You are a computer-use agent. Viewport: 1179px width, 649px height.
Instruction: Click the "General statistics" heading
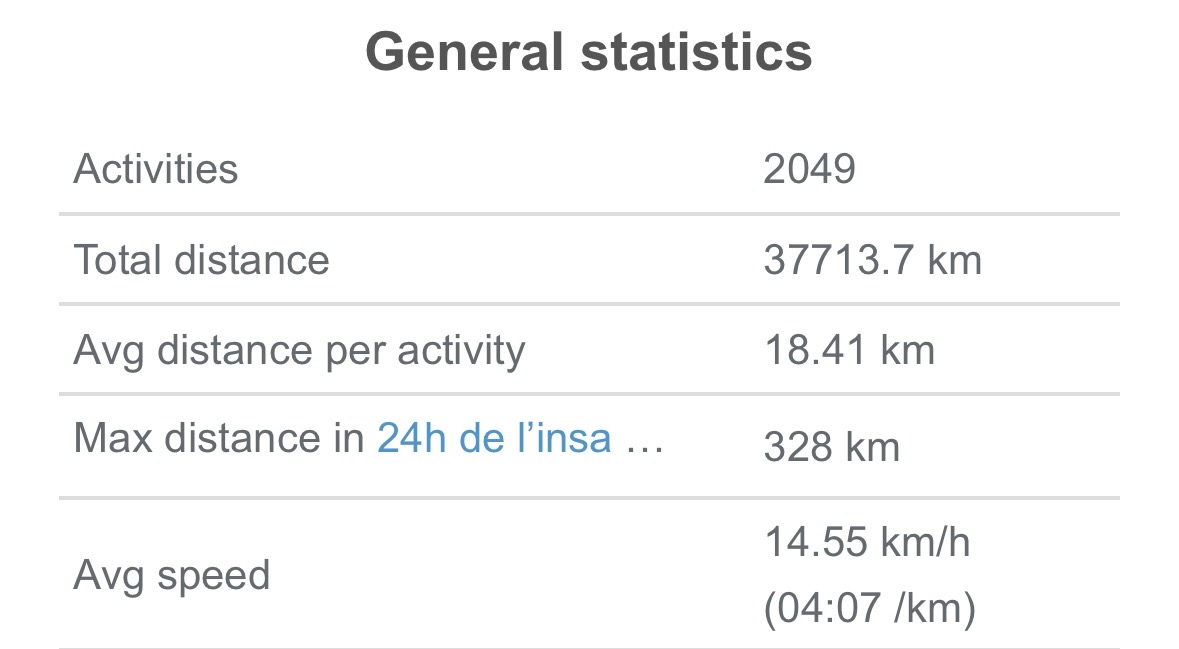click(589, 52)
